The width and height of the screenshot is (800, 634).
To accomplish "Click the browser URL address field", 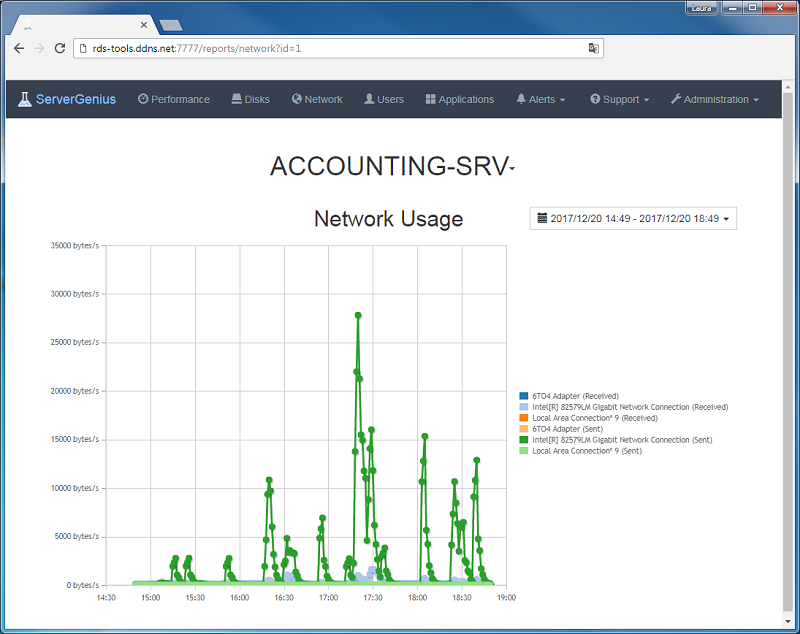I will coord(330,48).
